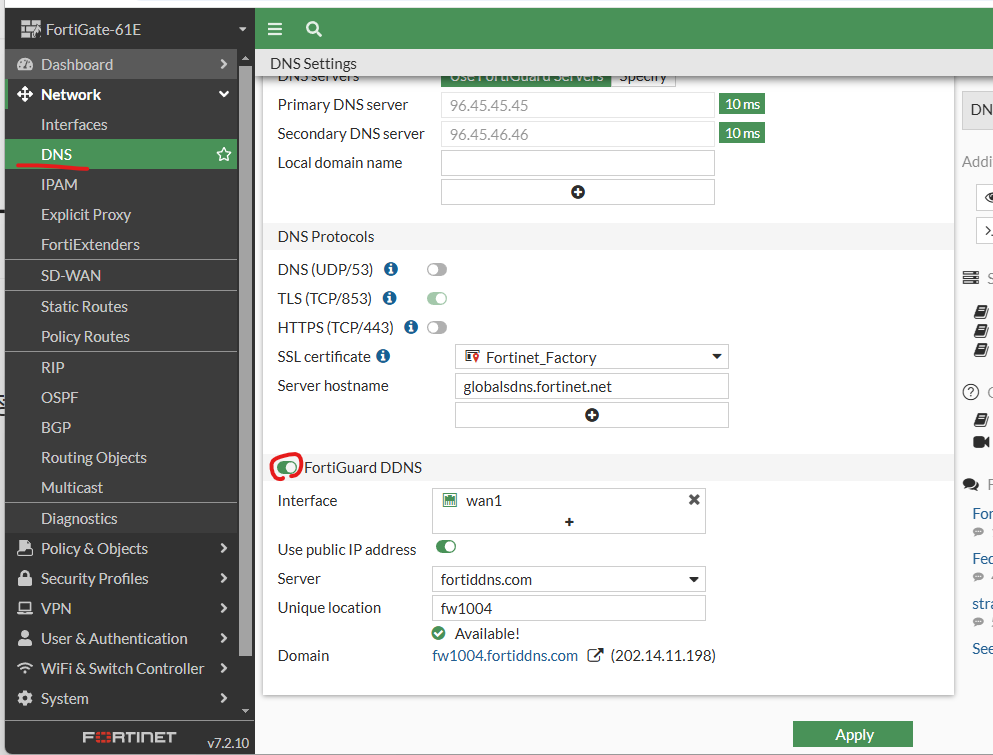The image size is (993, 755).
Task: Show info icon for SSL certificate
Action: (x=383, y=356)
